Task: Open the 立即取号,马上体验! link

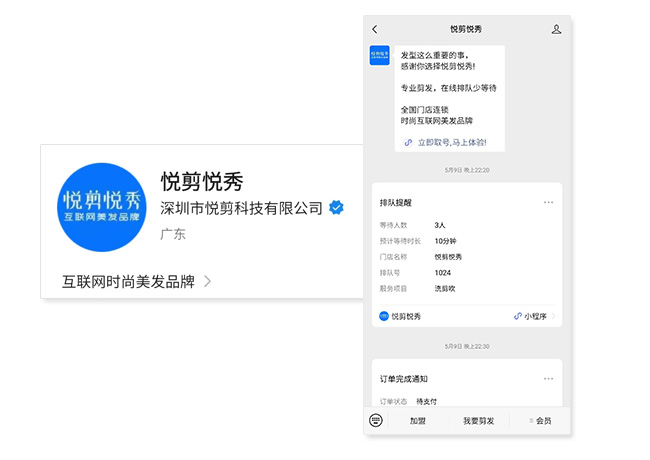Action: tap(452, 143)
